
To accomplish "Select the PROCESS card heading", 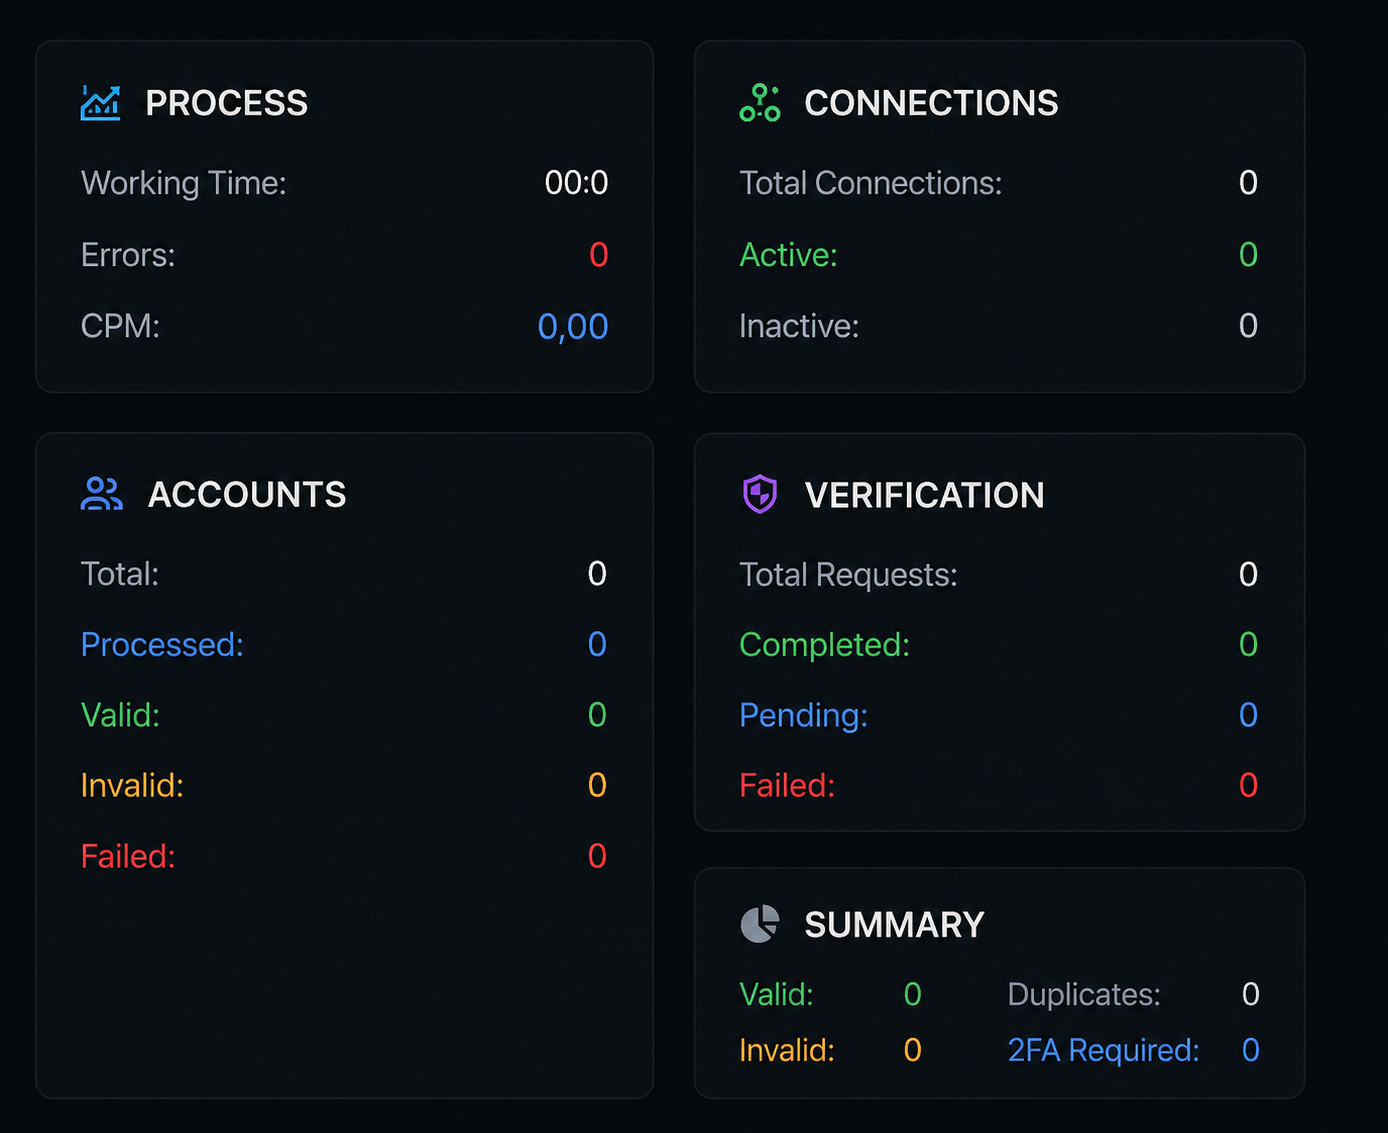I will [x=227, y=103].
